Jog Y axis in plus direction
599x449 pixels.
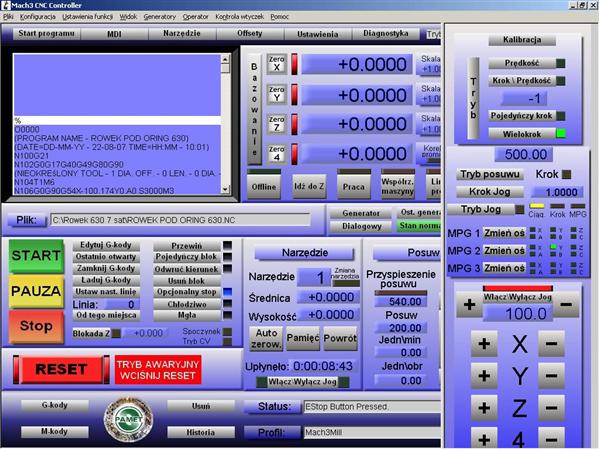point(484,376)
